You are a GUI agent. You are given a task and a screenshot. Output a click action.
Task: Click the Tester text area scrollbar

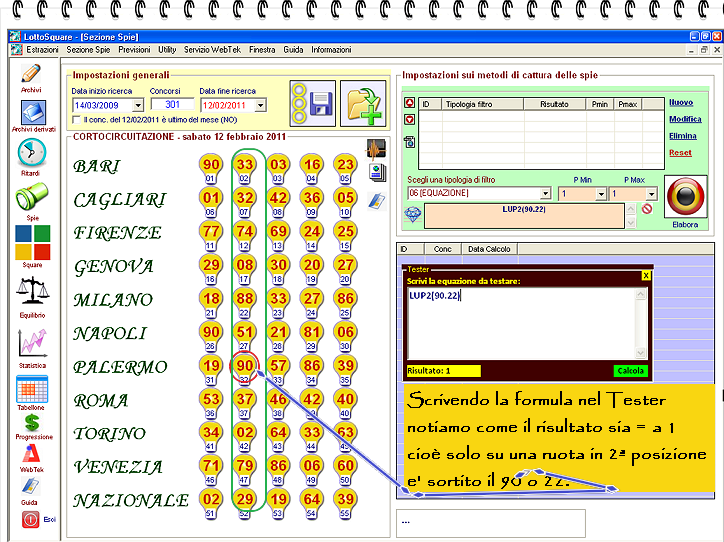click(640, 324)
